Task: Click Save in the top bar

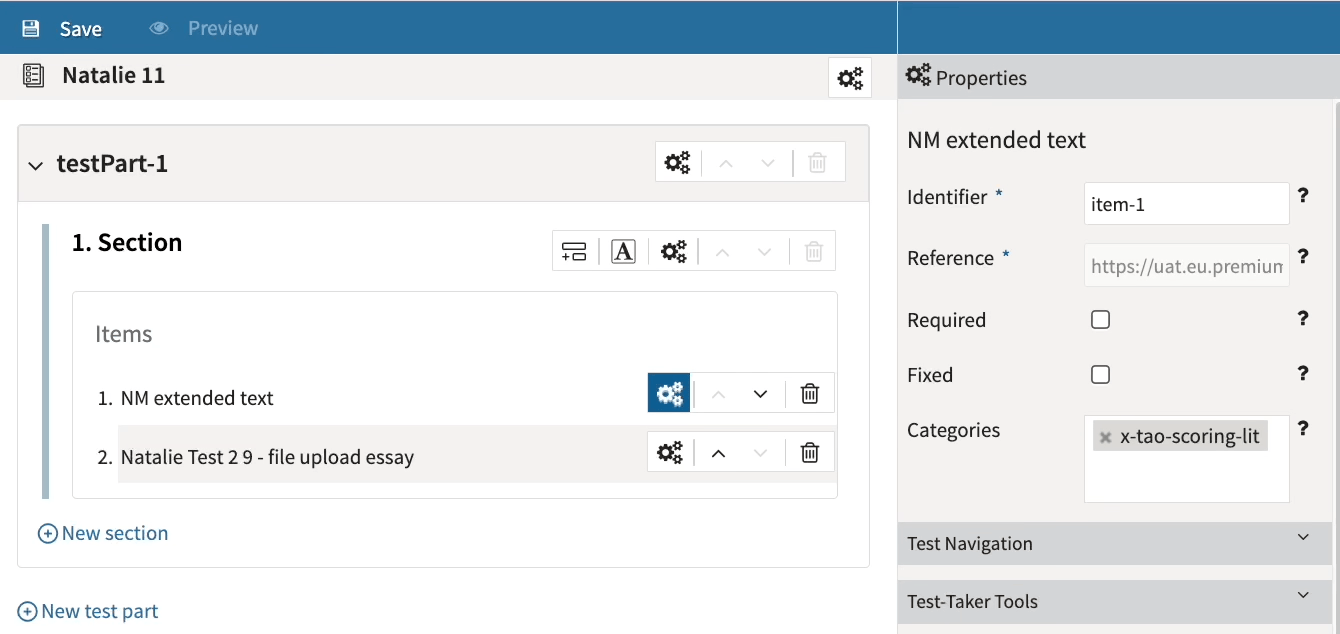Action: tap(62, 29)
